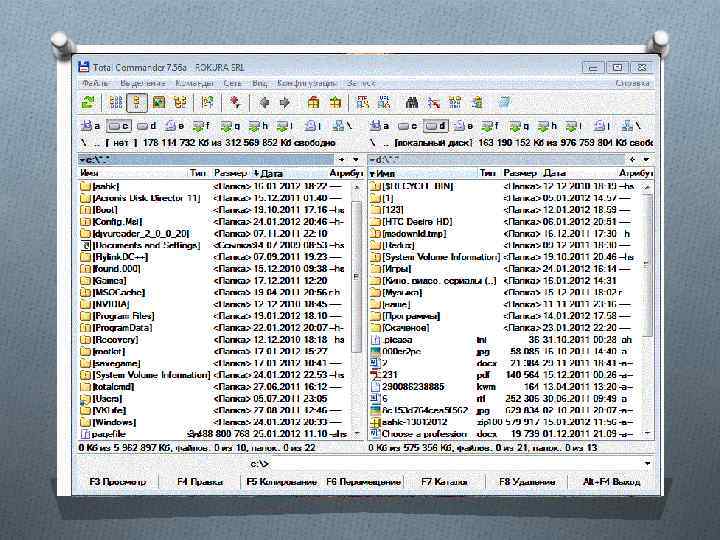Image resolution: width=720 pixels, height=540 pixels.
Task: Click F8 Удаление button
Action: pyautogui.click(x=527, y=482)
